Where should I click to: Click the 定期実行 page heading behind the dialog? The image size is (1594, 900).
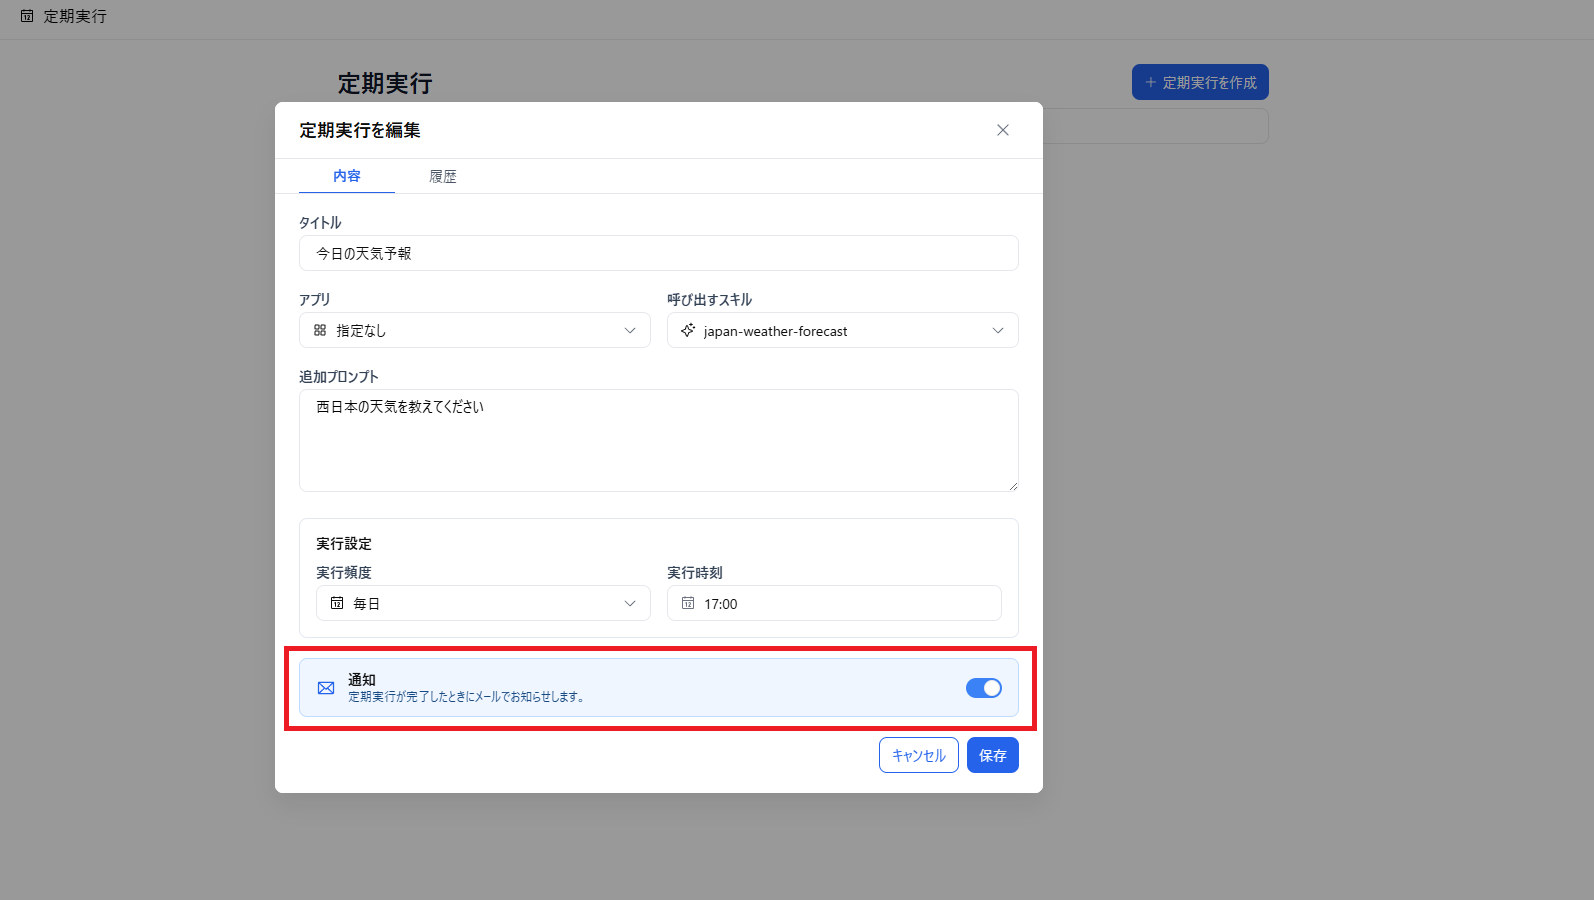coord(385,83)
